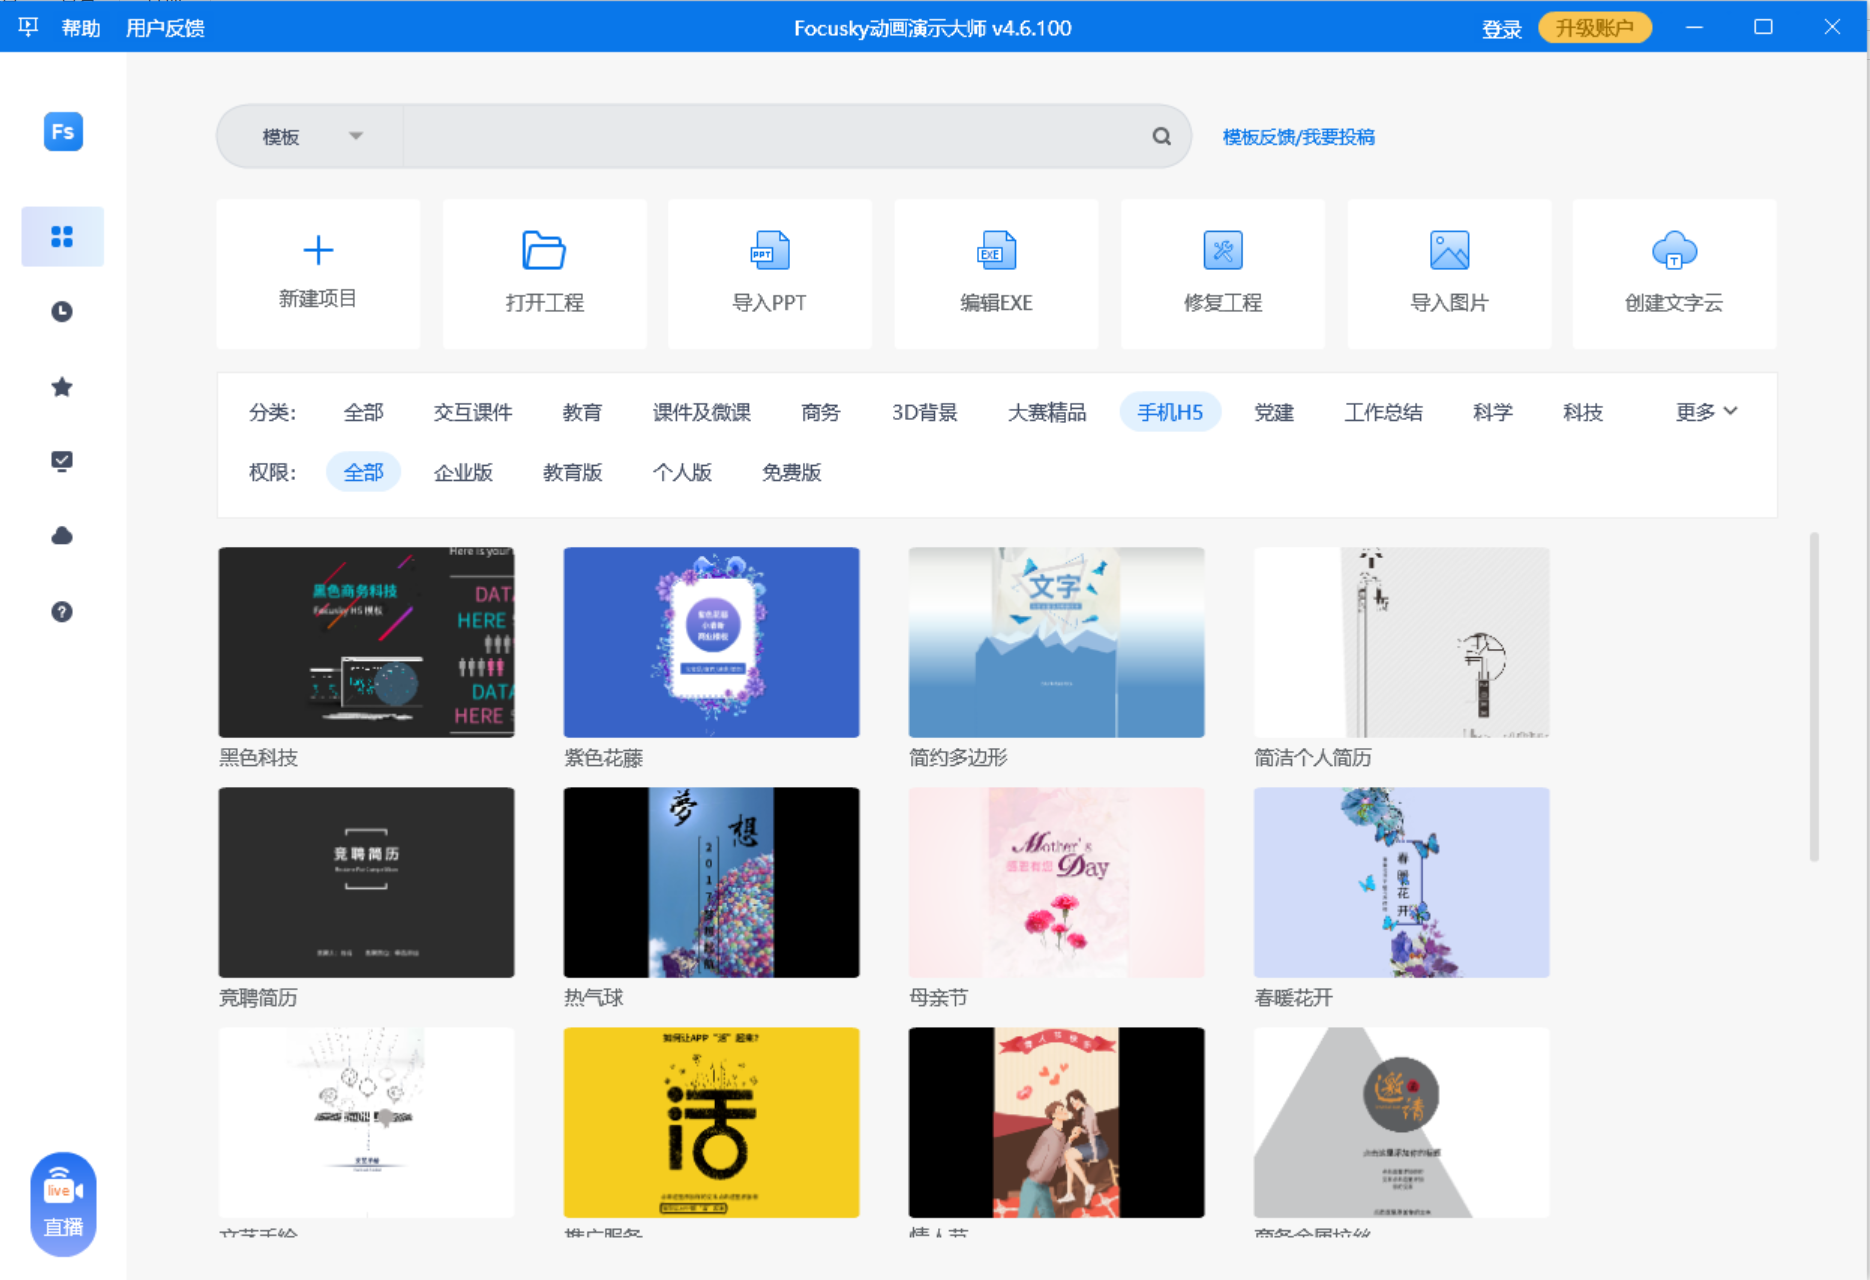This screenshot has height=1280, width=1870.
Task: Filter by 企业版 permission
Action: 463,472
